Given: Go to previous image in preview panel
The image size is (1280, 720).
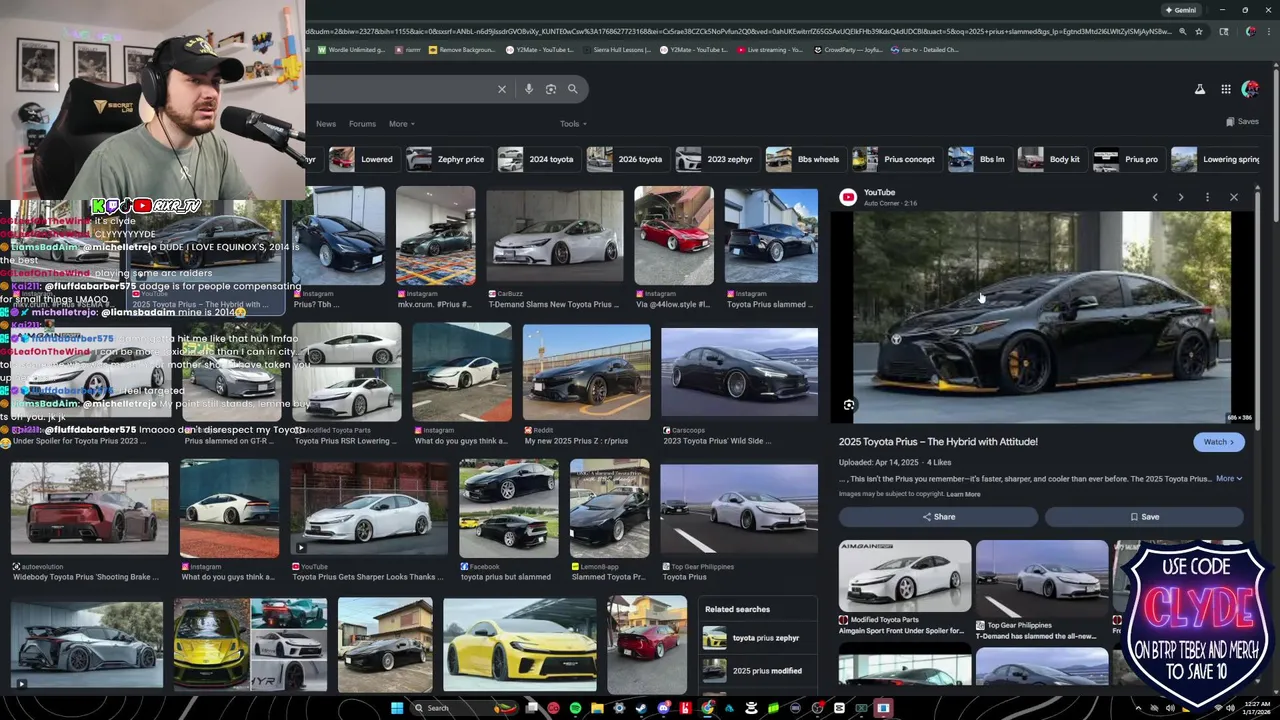Looking at the screenshot, I should click(1155, 197).
